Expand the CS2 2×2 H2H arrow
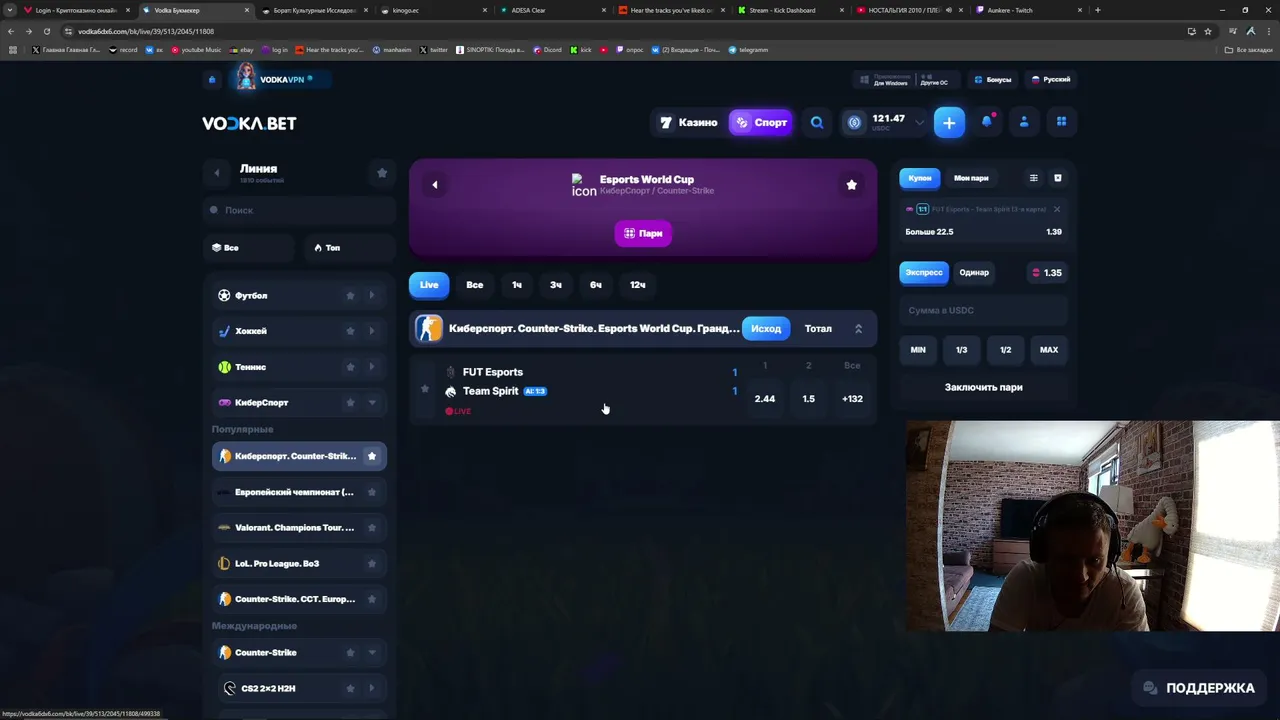This screenshot has height=720, width=1280. pos(372,688)
